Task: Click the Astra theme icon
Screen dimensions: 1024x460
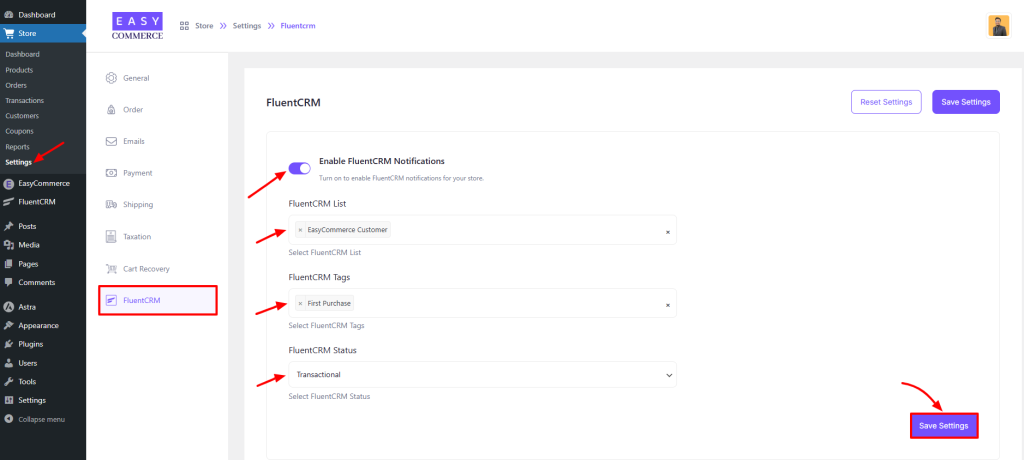Action: coord(9,306)
